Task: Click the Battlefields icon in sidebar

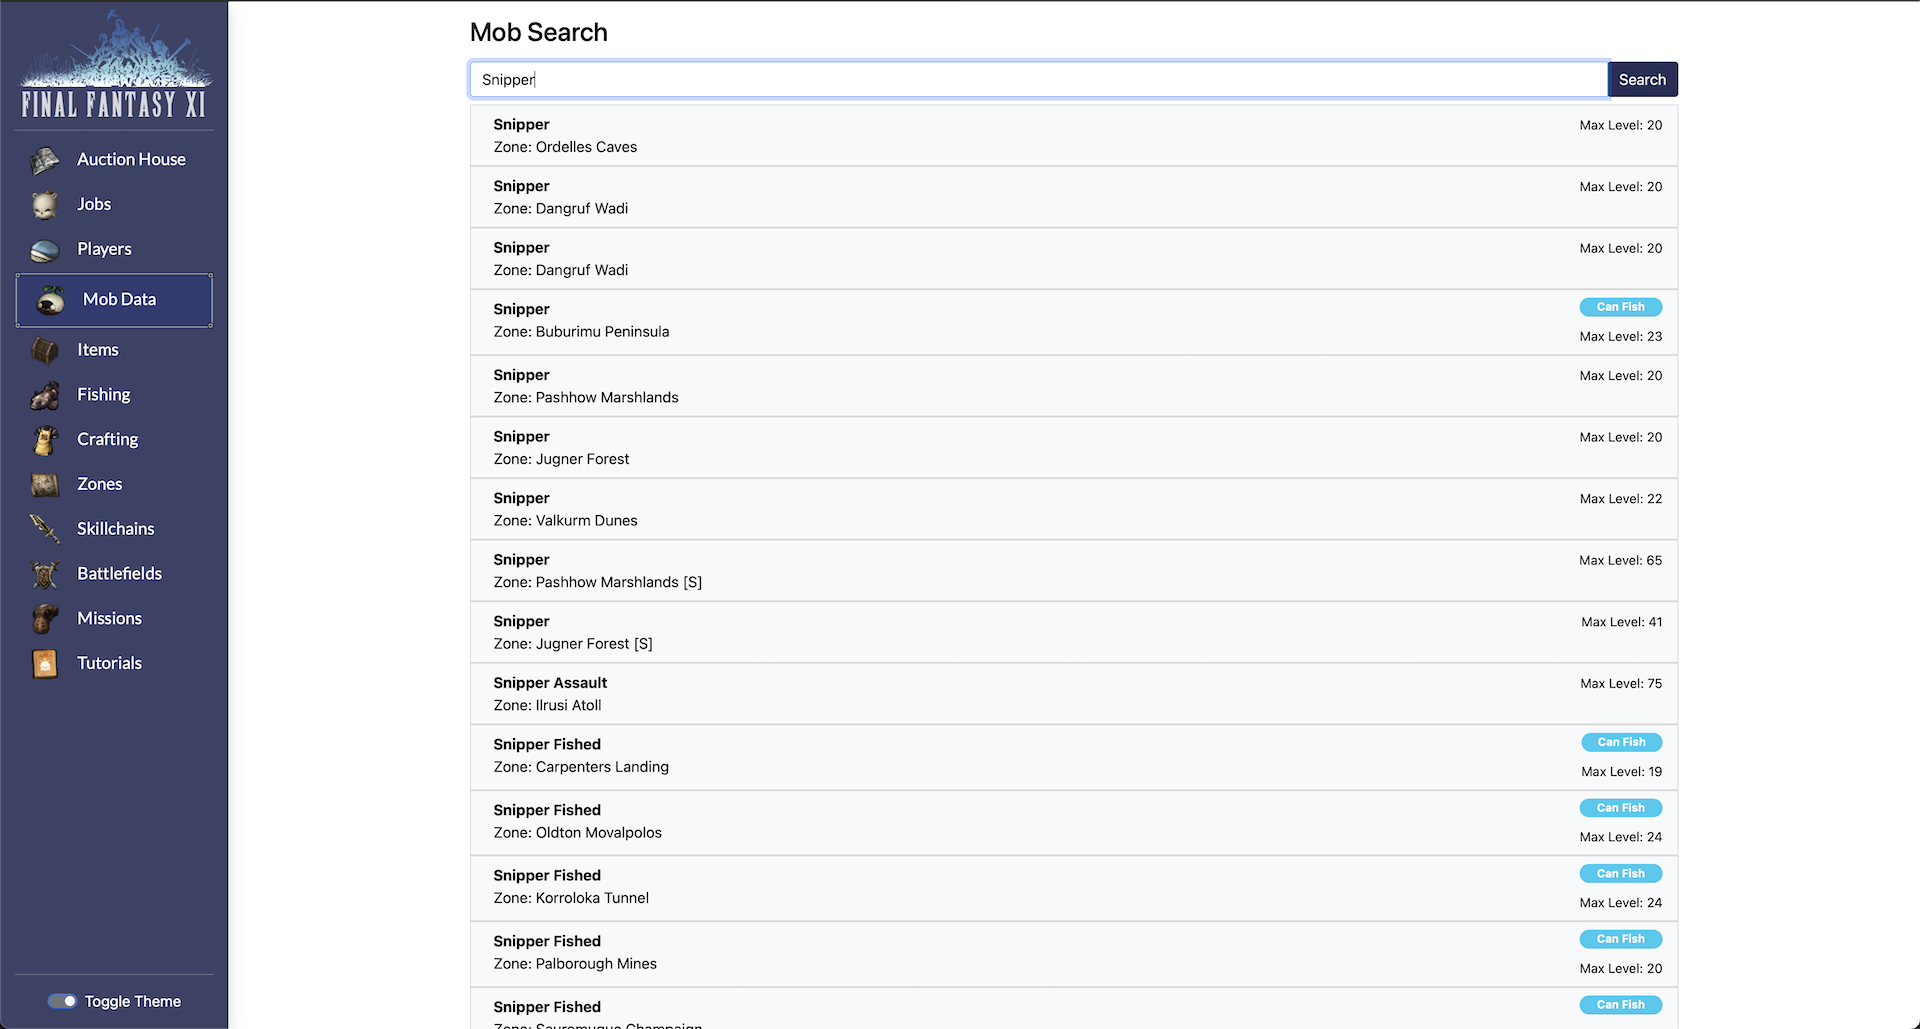Action: [45, 574]
